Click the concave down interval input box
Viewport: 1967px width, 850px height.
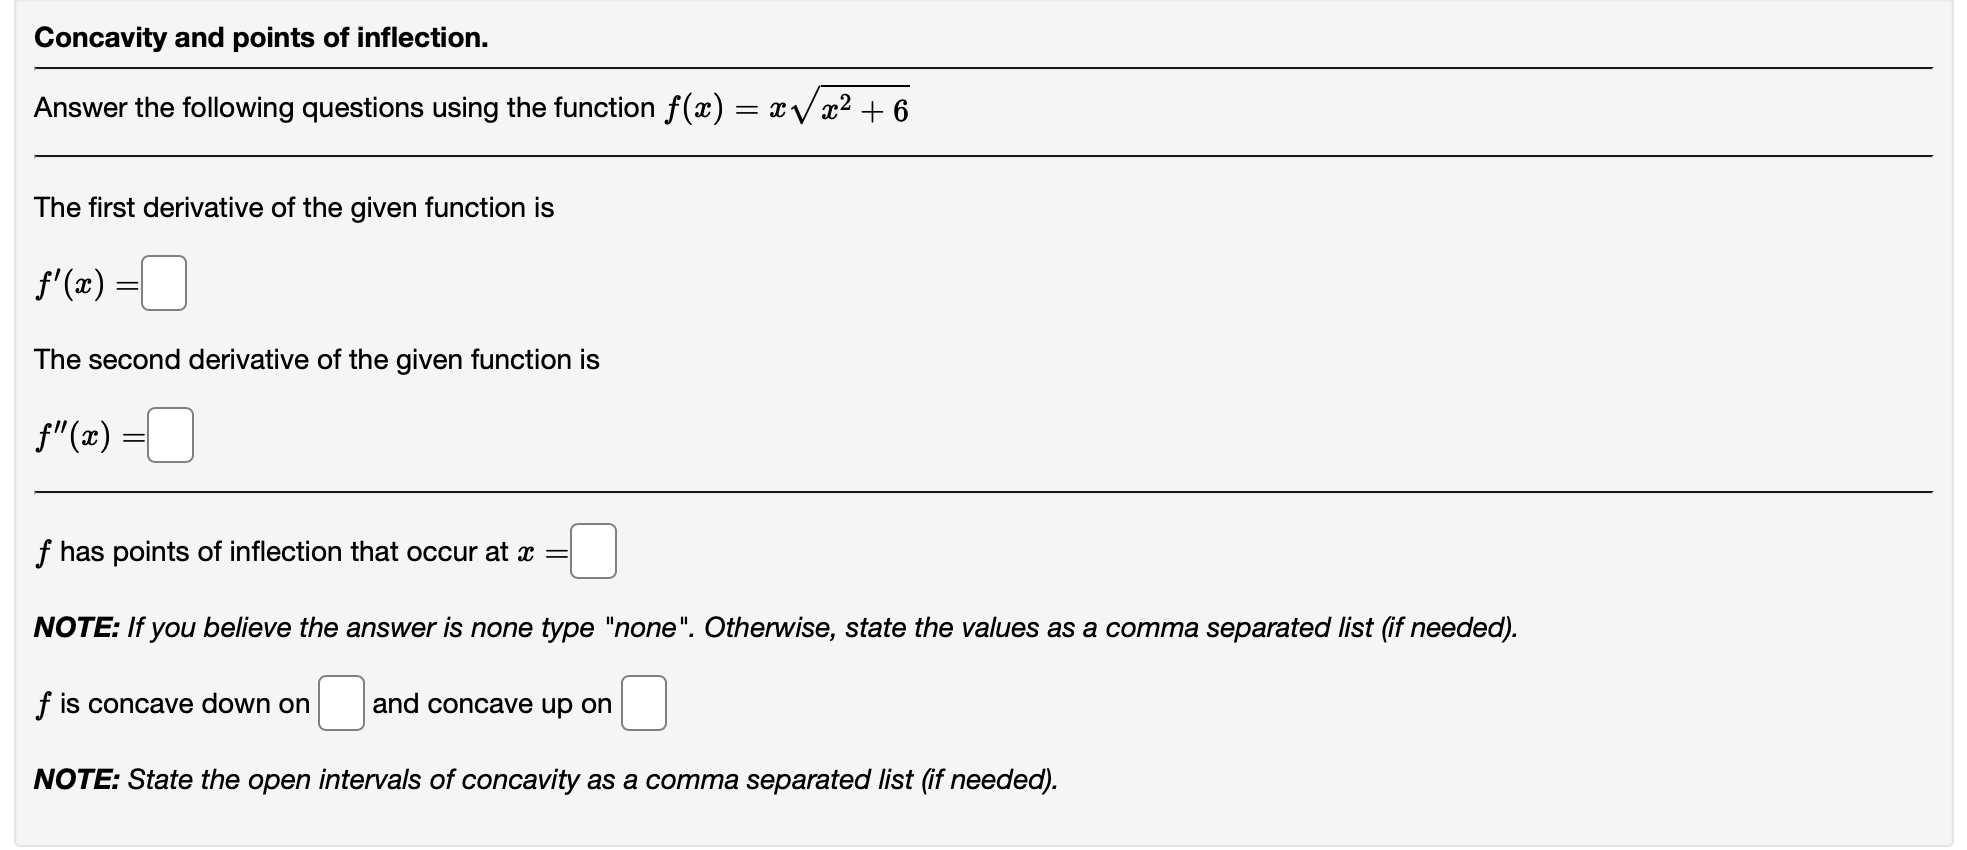tap(341, 703)
